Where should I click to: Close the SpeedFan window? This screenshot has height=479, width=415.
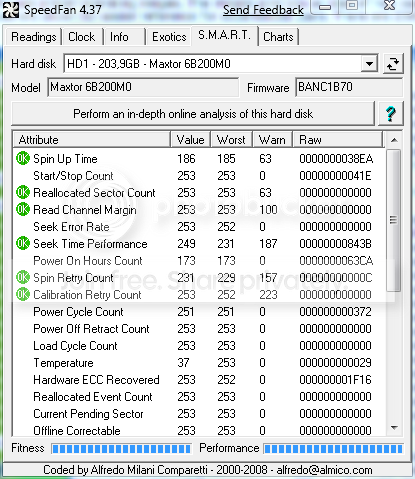click(x=389, y=6)
